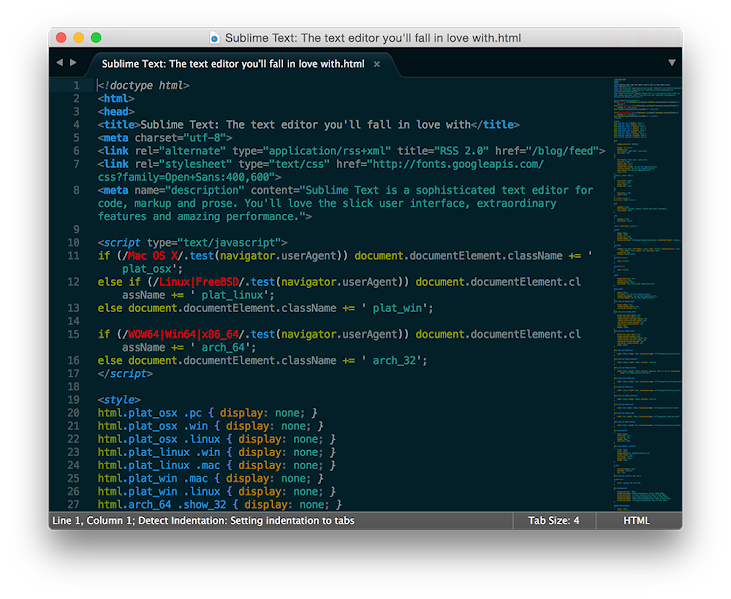Image resolution: width=731 pixels, height=599 pixels.
Task: Click line number 11 in the gutter
Action: point(74,255)
